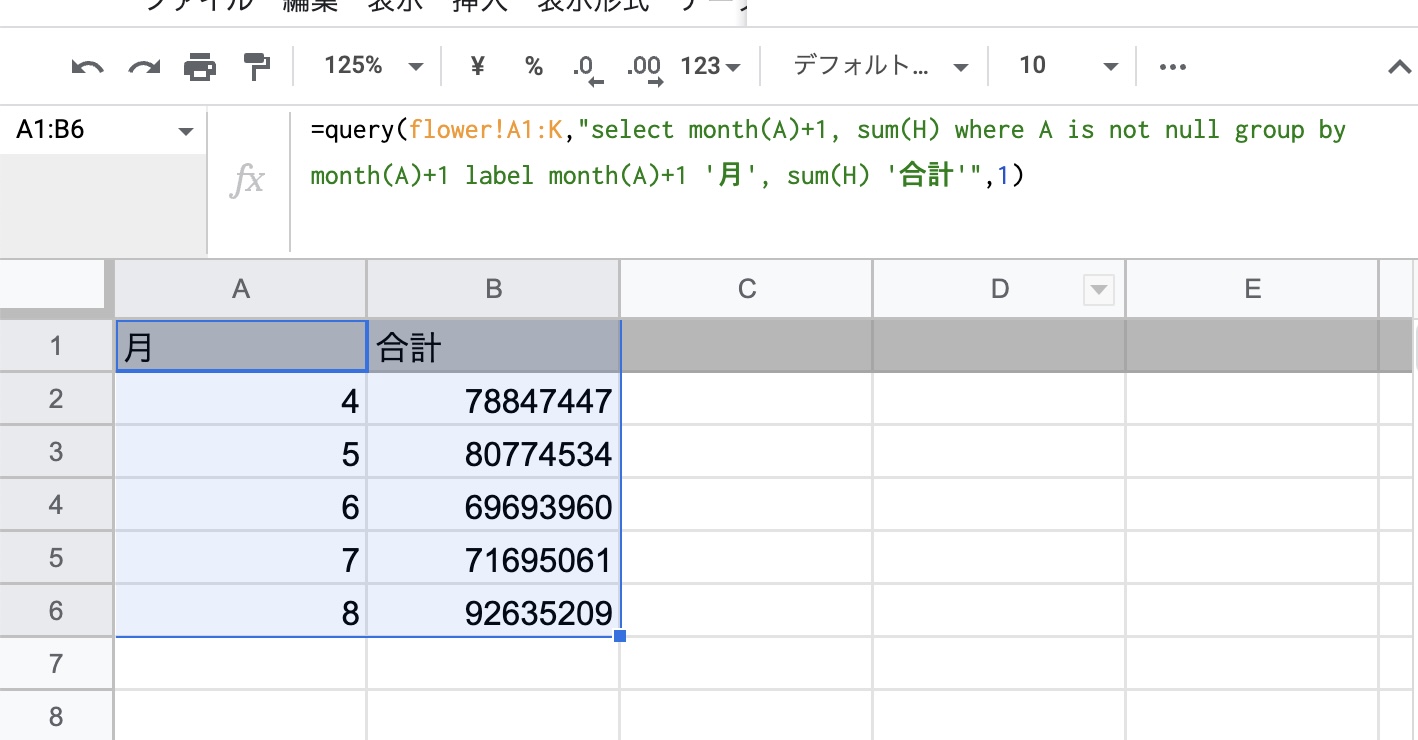Screen dimensions: 1418x740
Task: Open the 123 number format dropdown
Action: point(709,66)
